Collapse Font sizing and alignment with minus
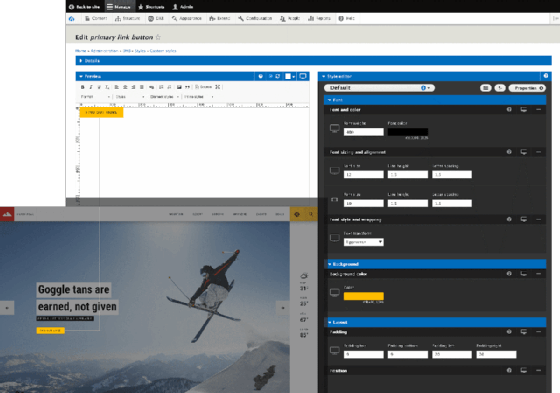560x393 pixels. pyautogui.click(x=539, y=152)
